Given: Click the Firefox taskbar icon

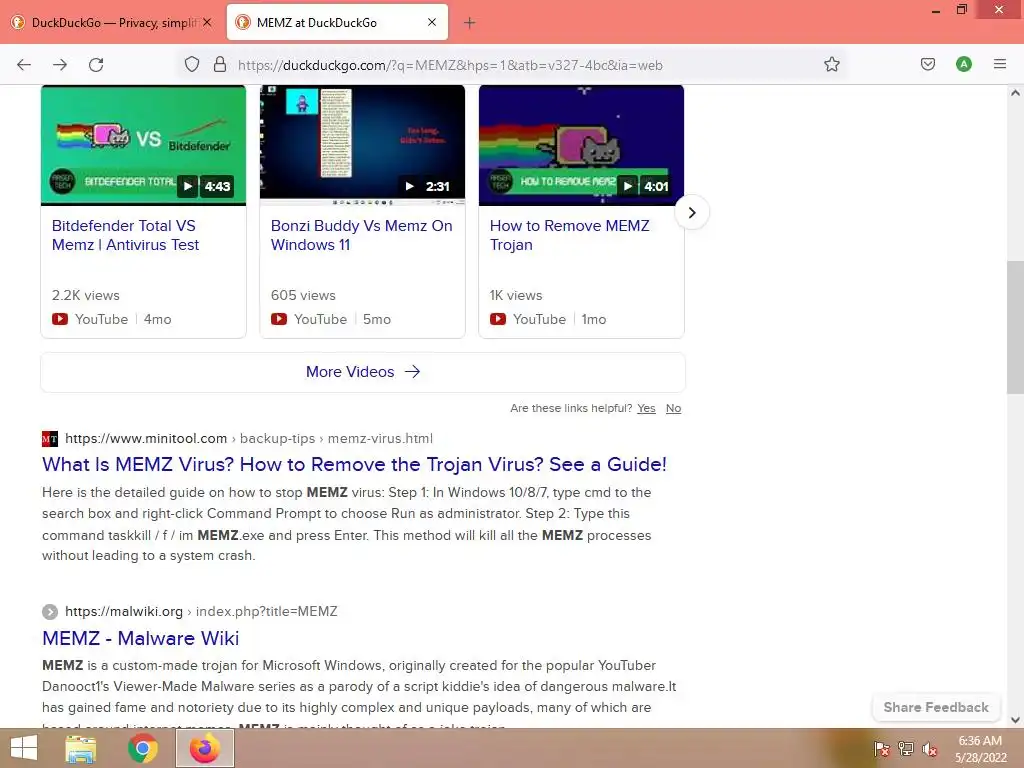Looking at the screenshot, I should (204, 748).
